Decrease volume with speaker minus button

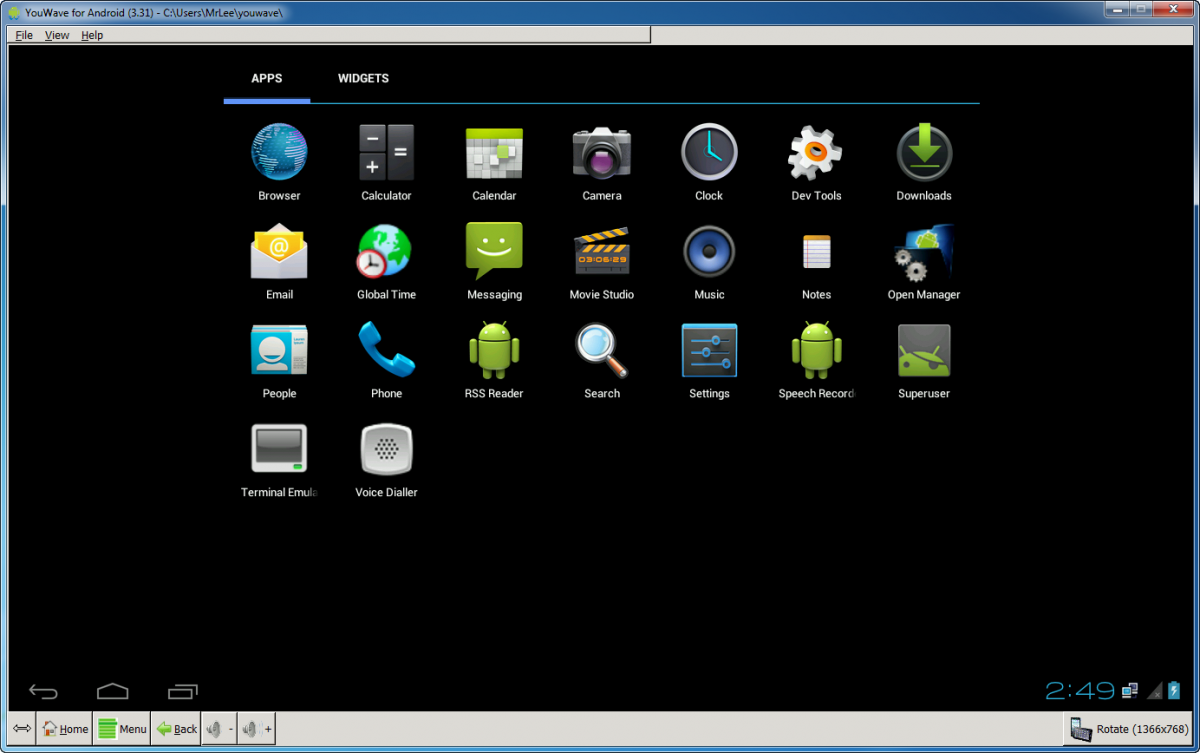coord(218,729)
